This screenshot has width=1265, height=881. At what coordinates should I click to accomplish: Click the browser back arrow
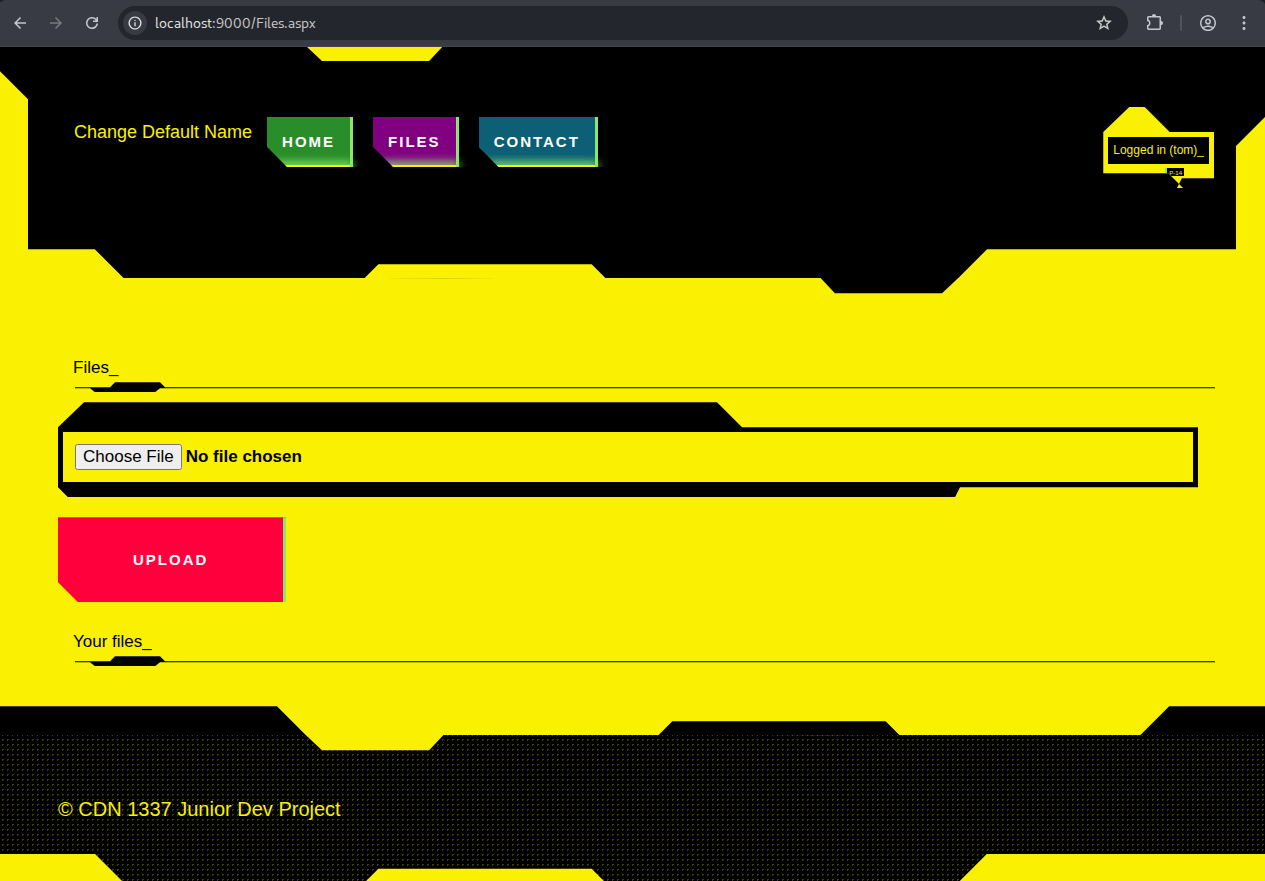20,23
